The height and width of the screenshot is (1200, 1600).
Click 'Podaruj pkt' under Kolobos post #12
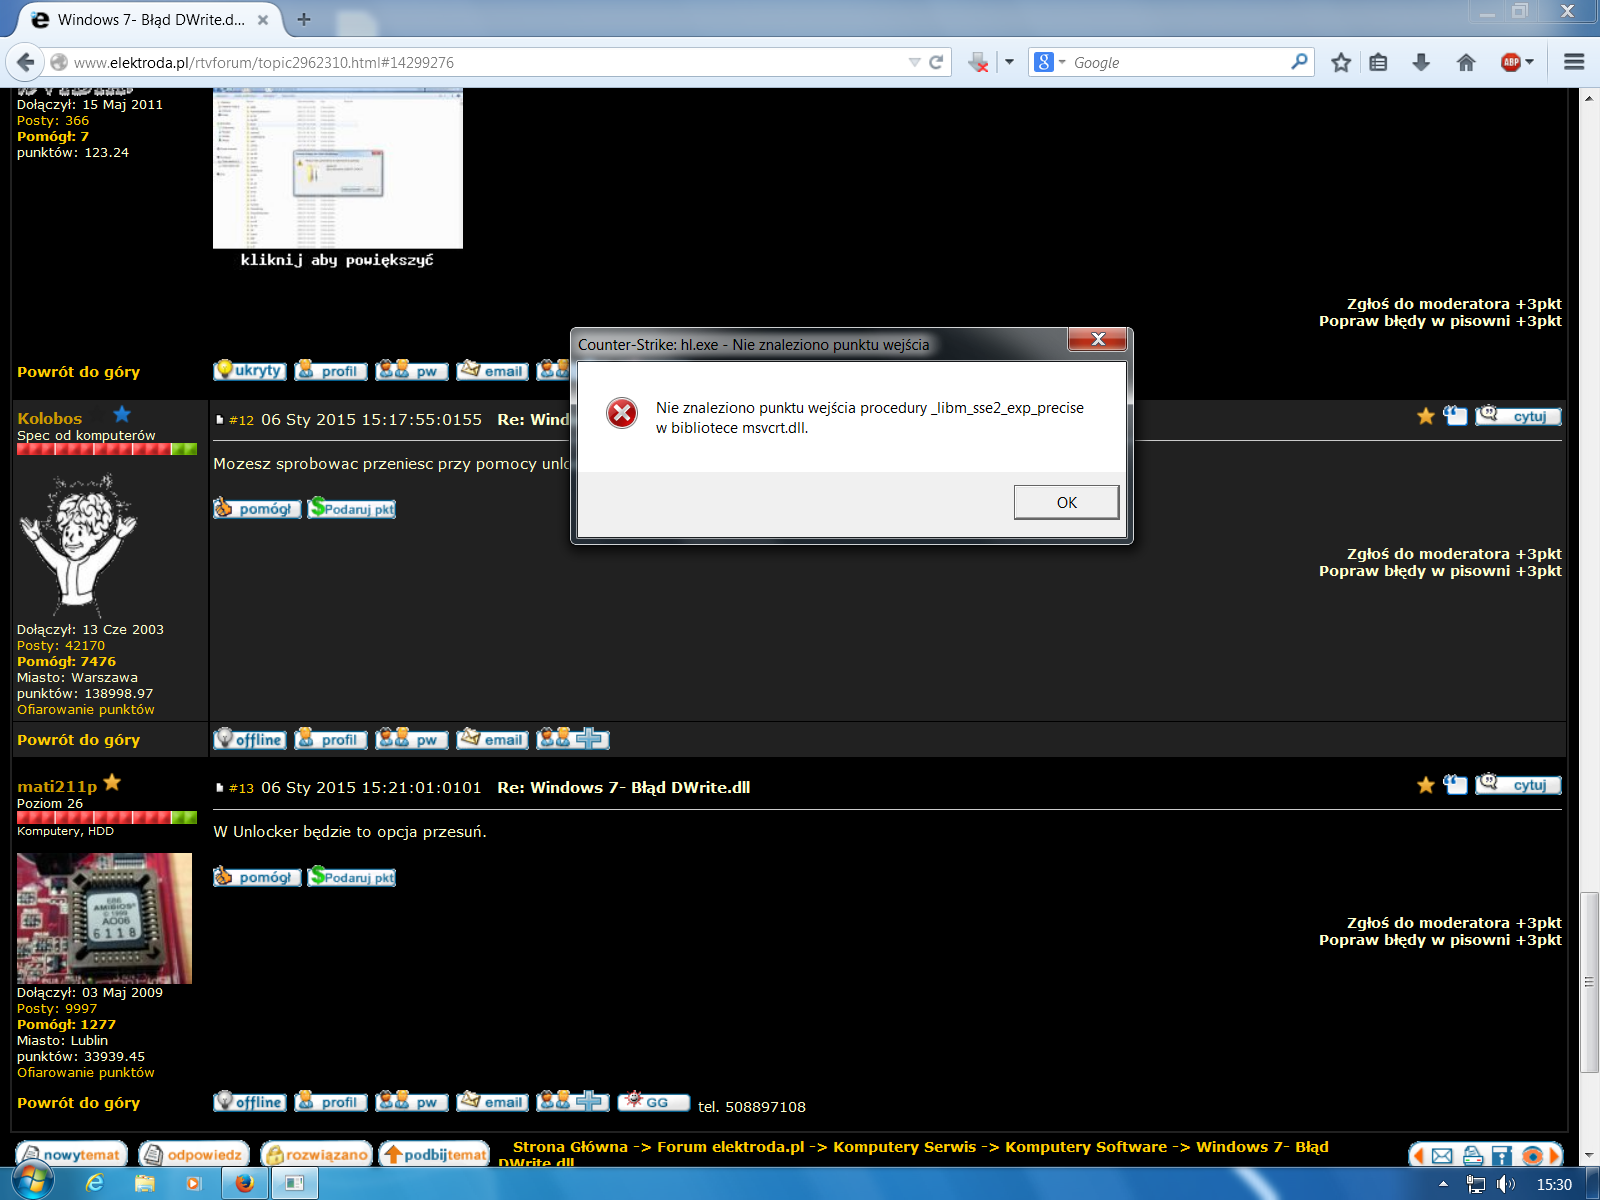(x=352, y=508)
